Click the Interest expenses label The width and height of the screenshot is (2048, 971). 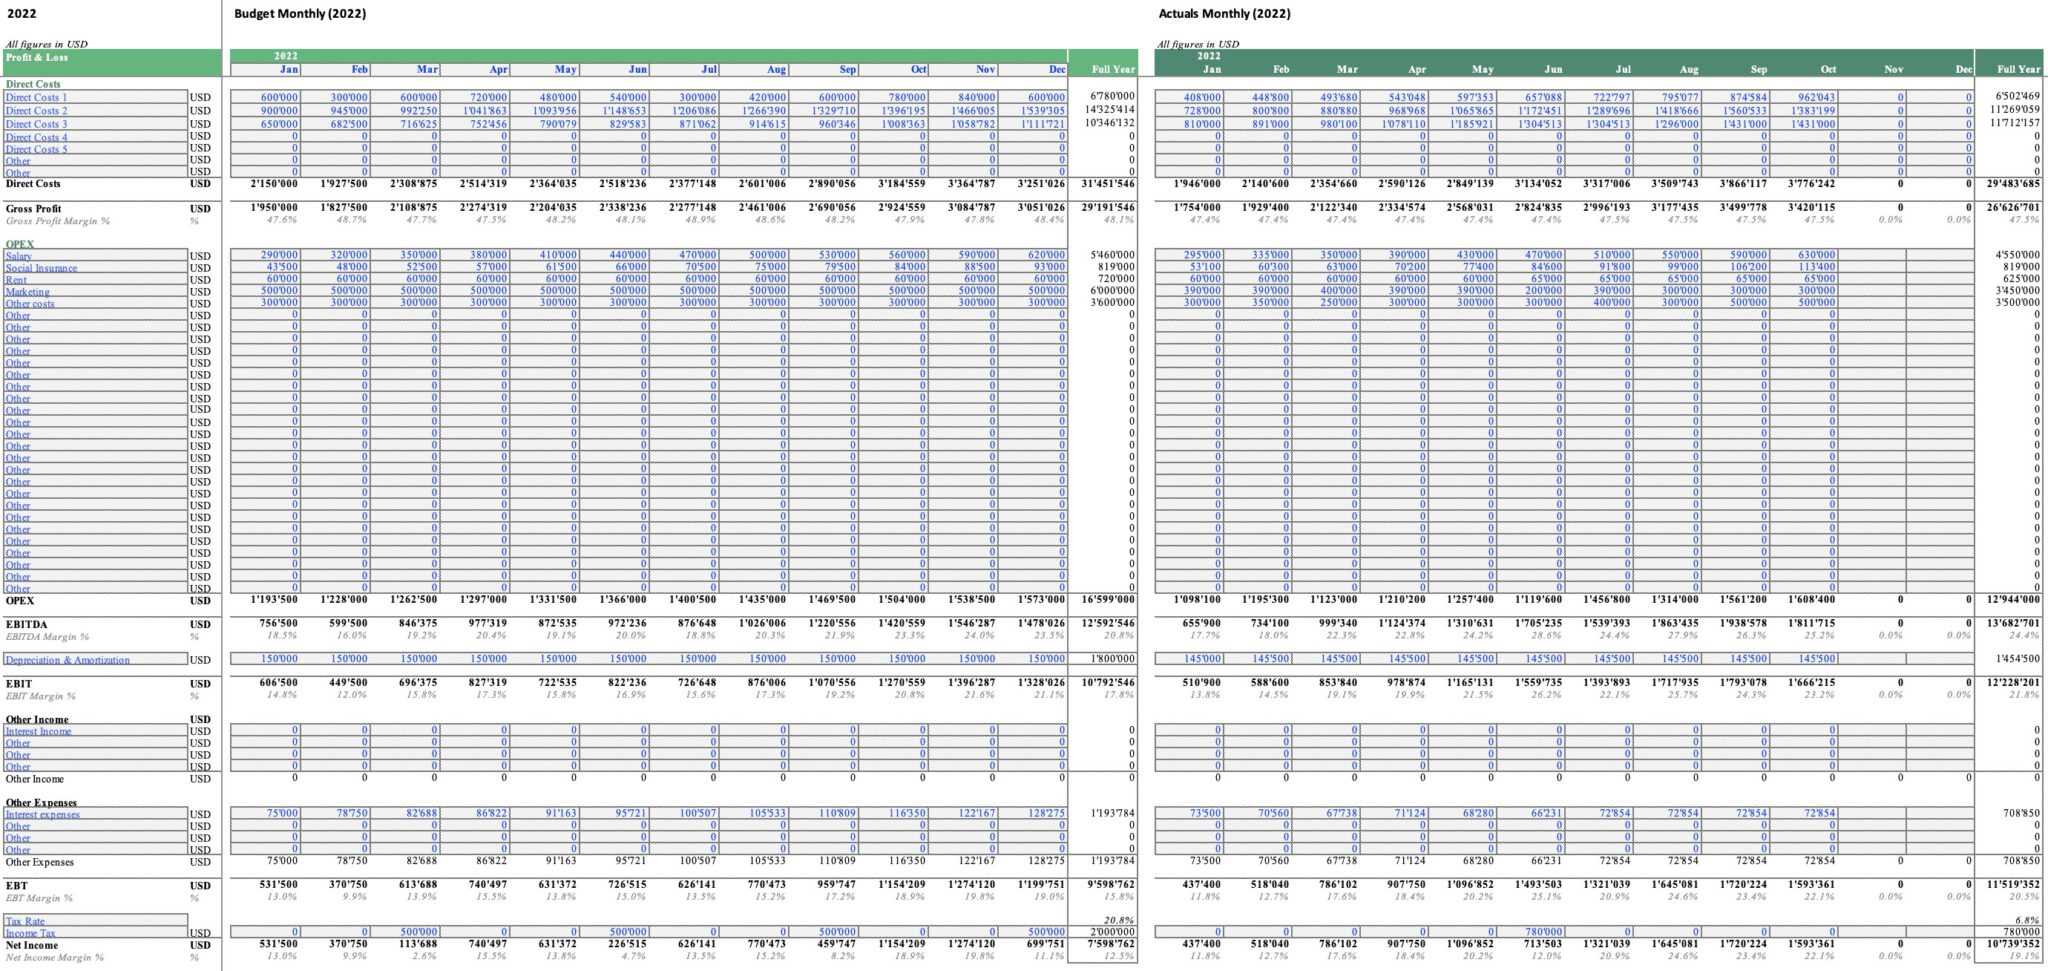[42, 814]
